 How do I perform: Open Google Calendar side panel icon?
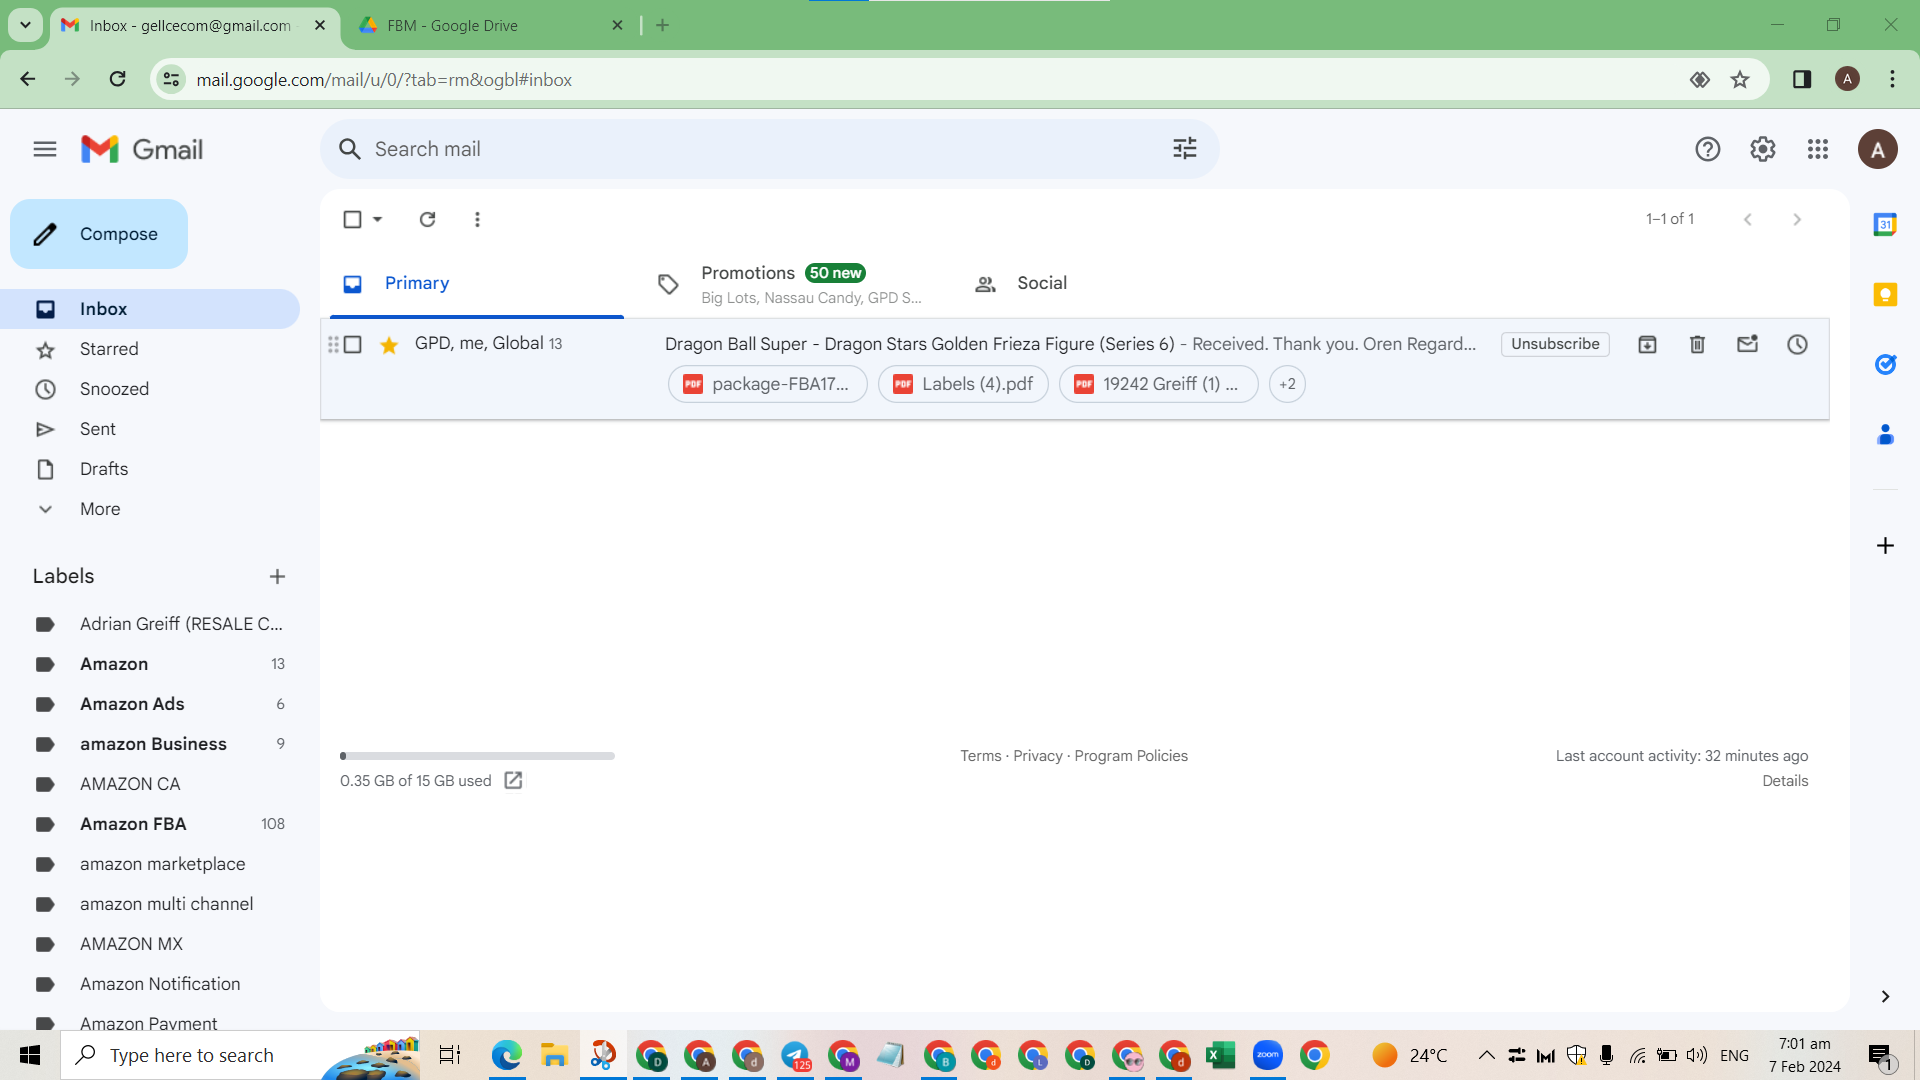point(1885,224)
